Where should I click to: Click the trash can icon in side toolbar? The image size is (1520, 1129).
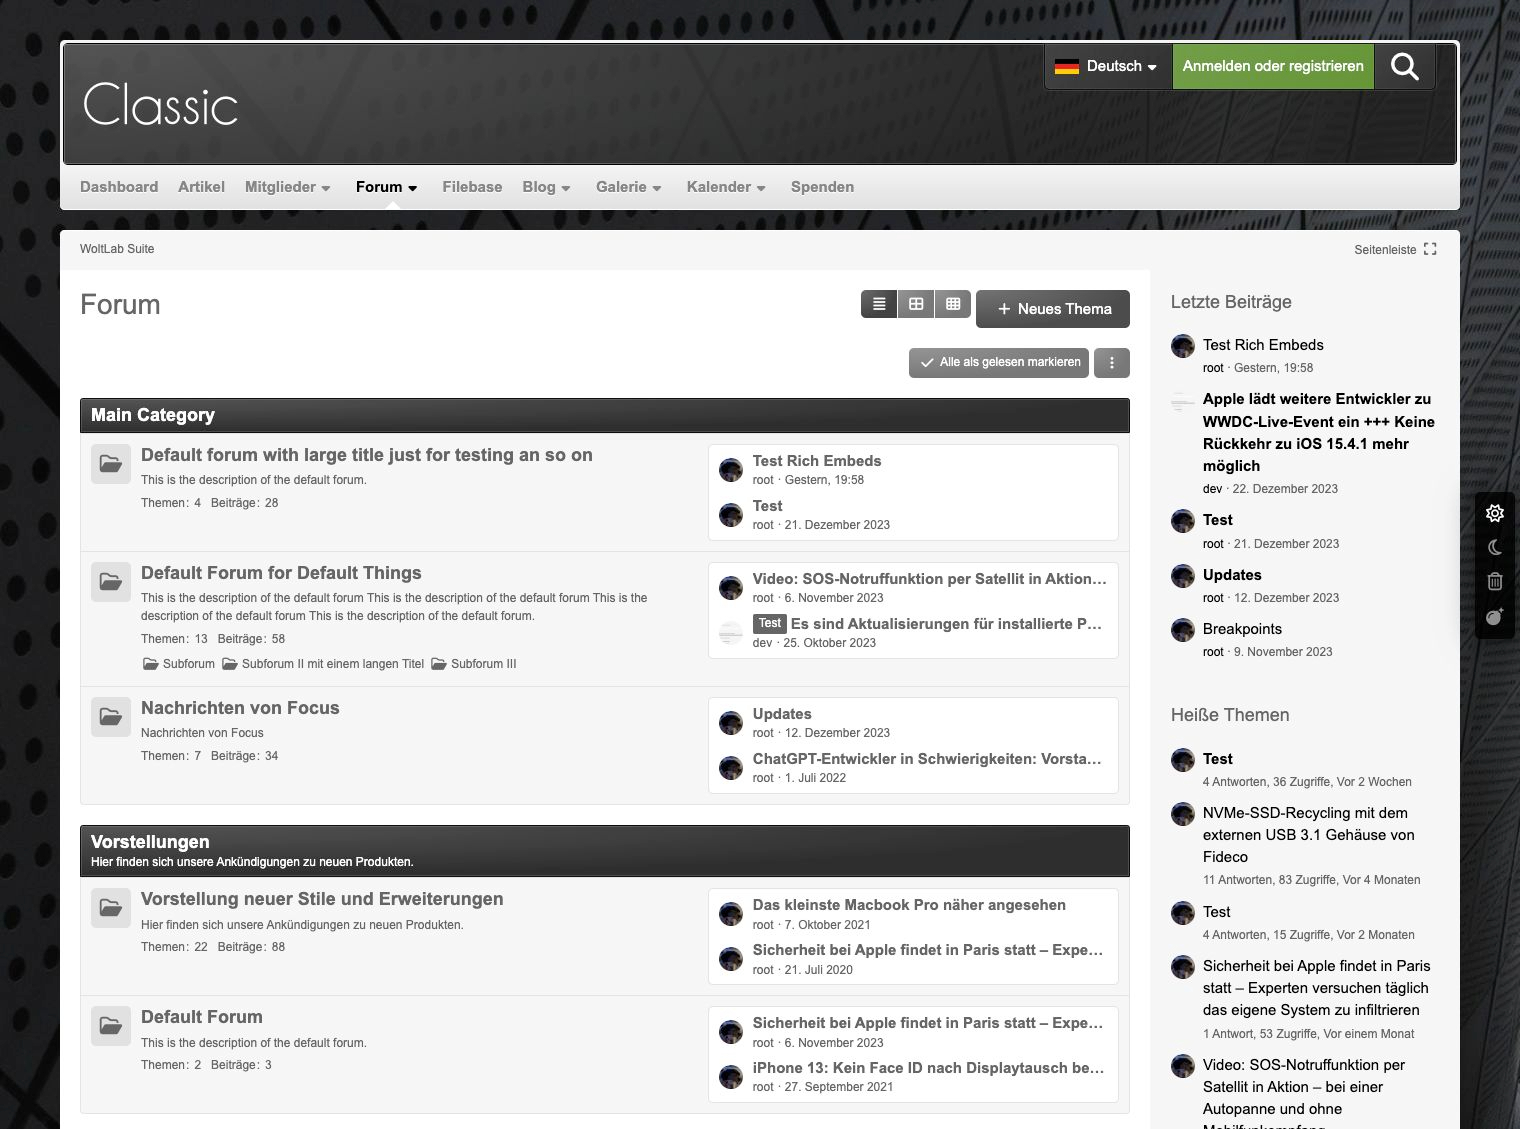[1495, 582]
